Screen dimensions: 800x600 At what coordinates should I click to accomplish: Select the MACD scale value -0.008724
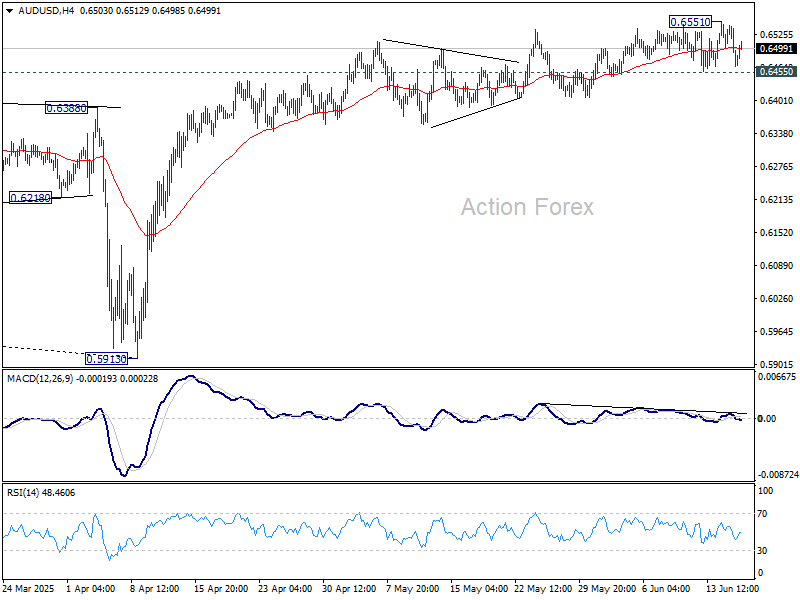click(x=778, y=474)
